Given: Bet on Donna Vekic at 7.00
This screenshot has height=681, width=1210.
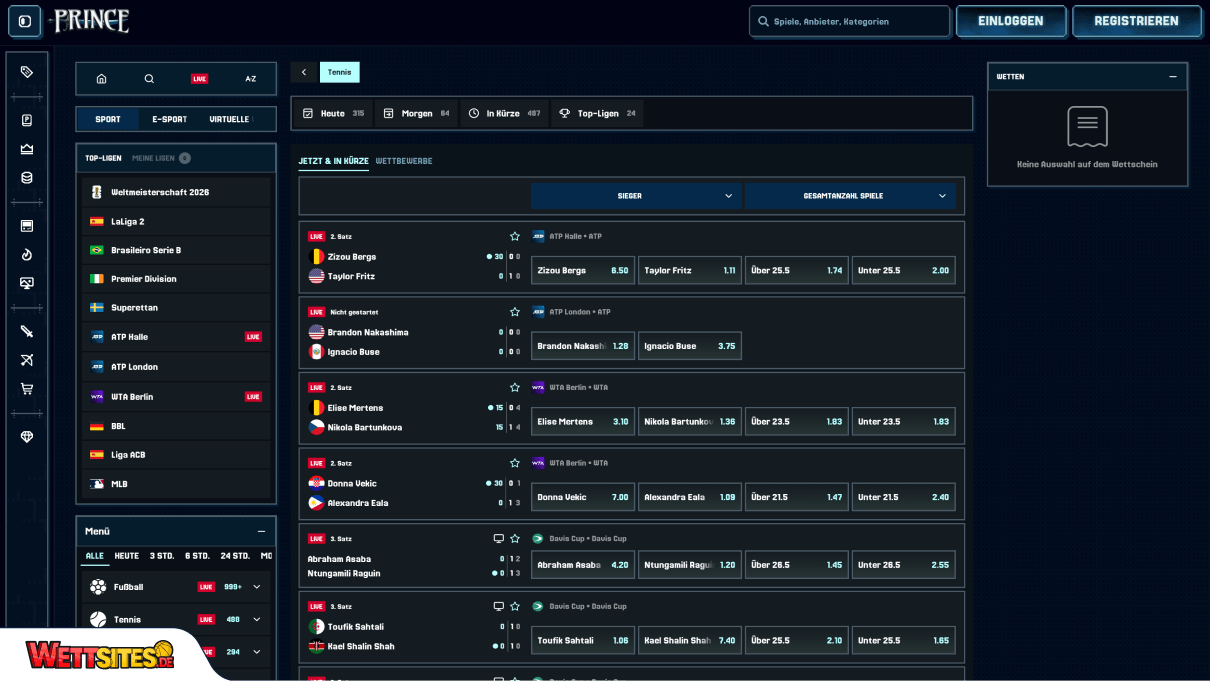Looking at the screenshot, I should point(583,497).
